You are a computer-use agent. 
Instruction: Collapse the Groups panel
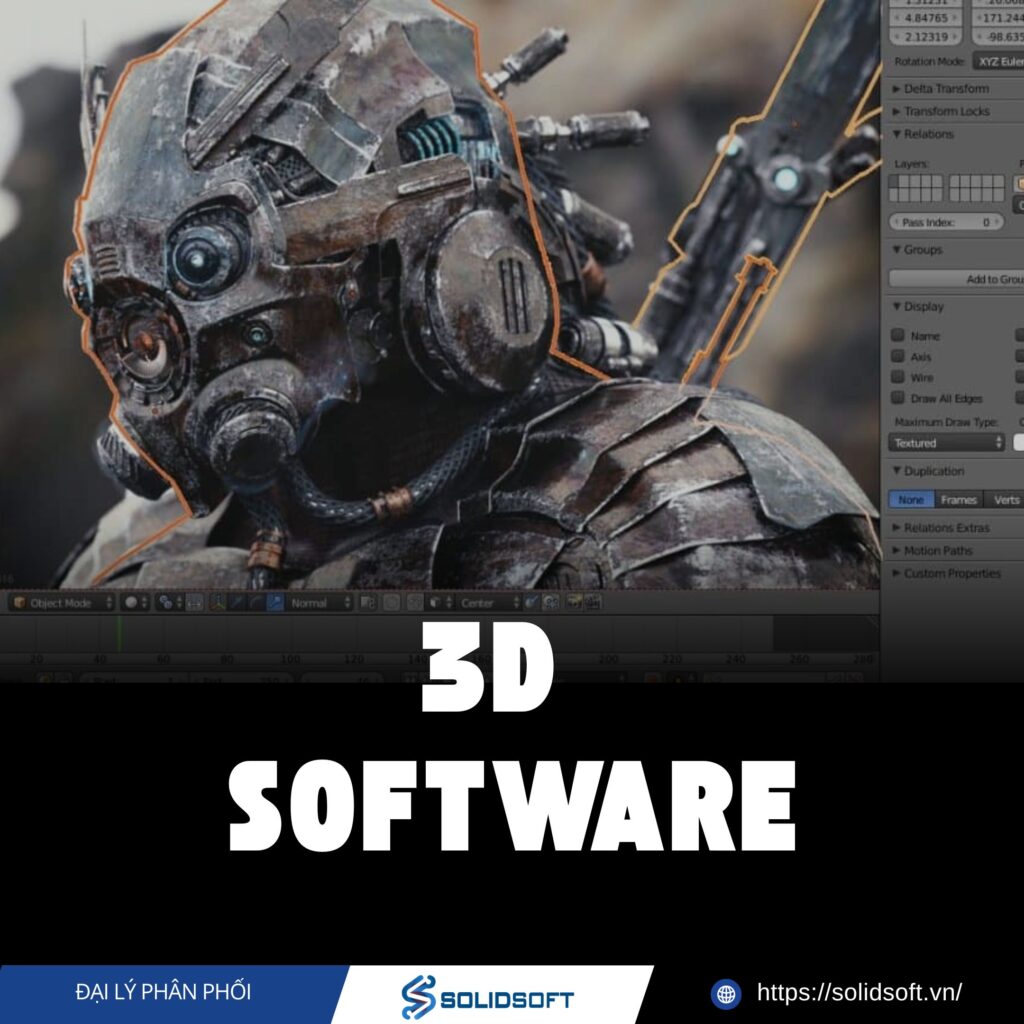tap(917, 249)
